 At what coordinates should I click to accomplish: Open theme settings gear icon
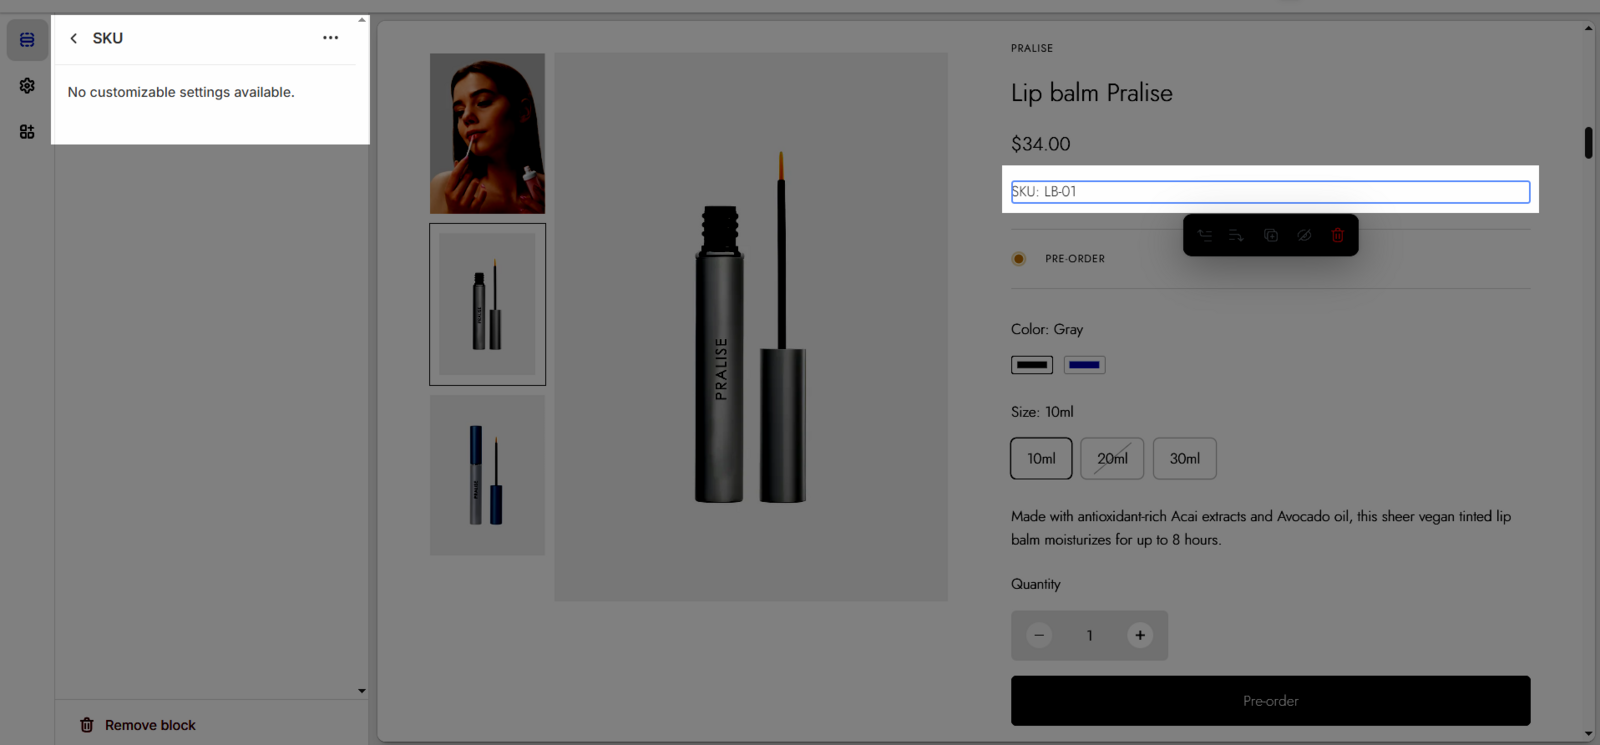tap(27, 86)
